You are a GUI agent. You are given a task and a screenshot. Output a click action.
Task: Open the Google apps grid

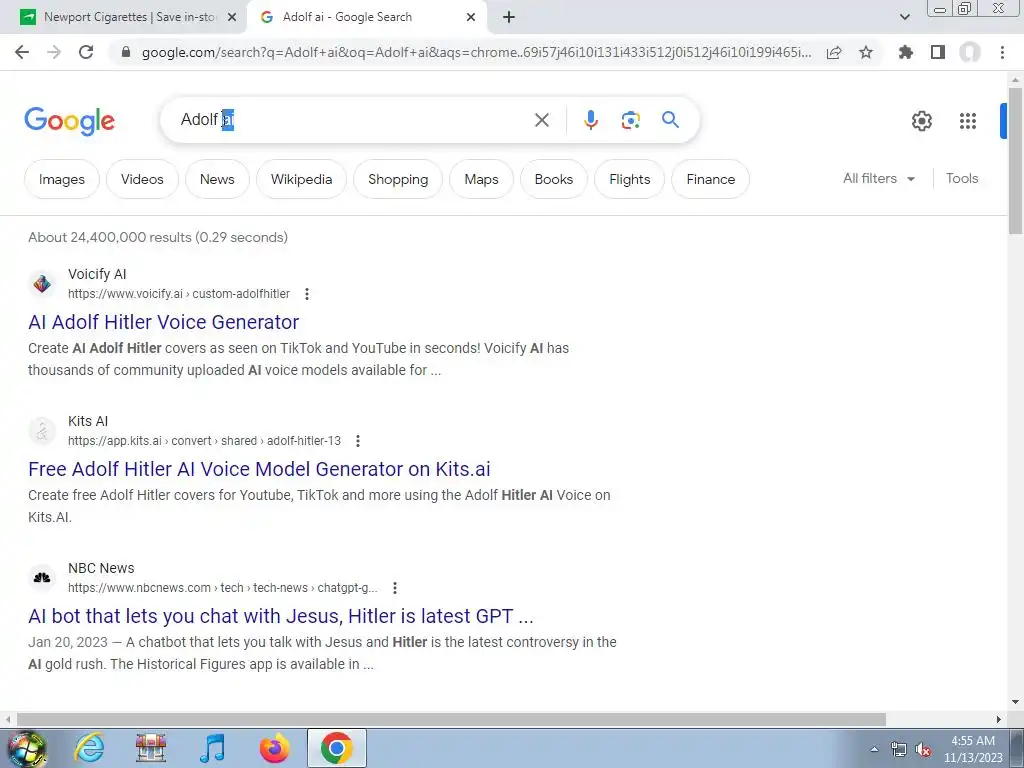pos(968,121)
